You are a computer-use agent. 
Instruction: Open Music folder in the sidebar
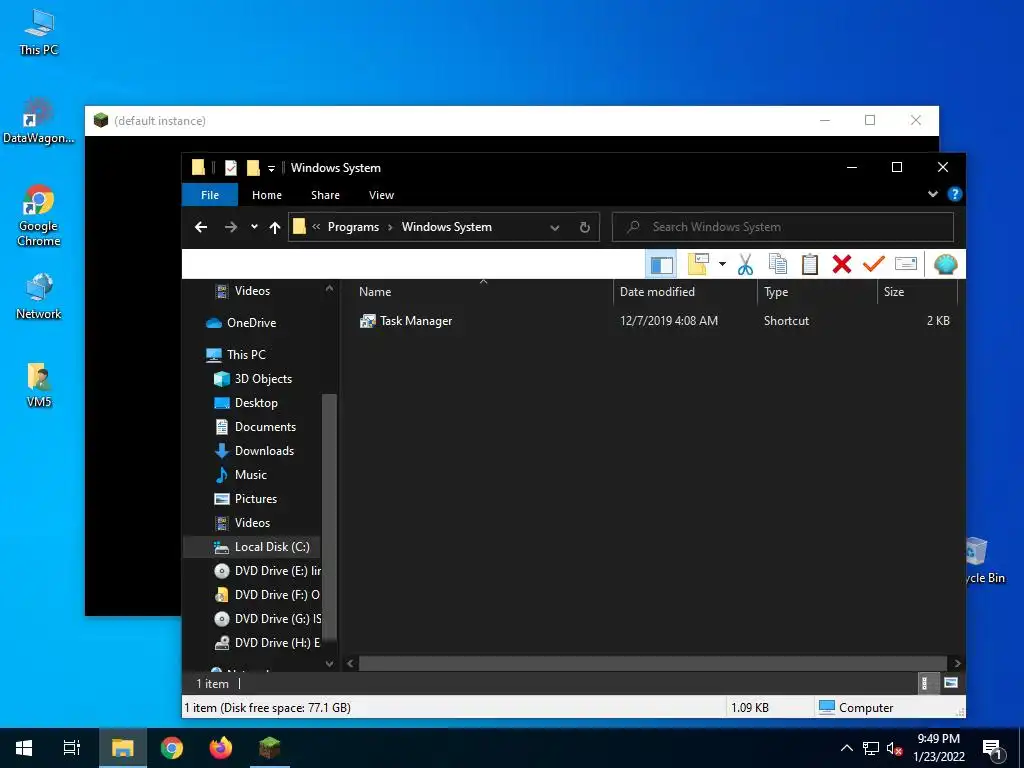tap(250, 475)
